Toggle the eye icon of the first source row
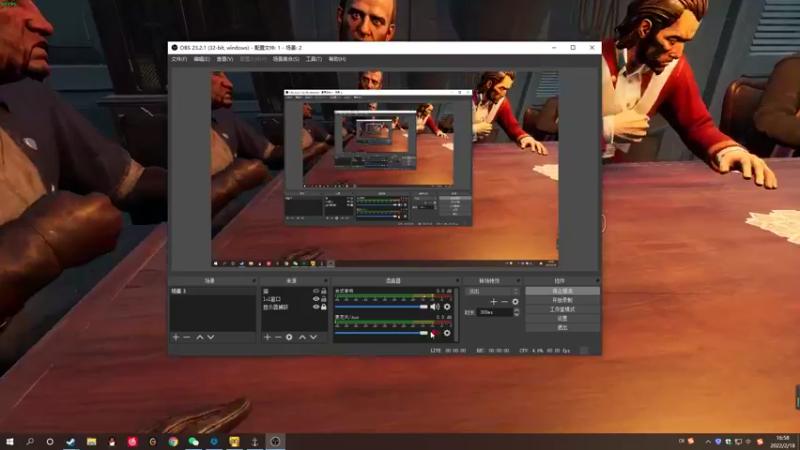This screenshot has height=450, width=800. tap(316, 291)
